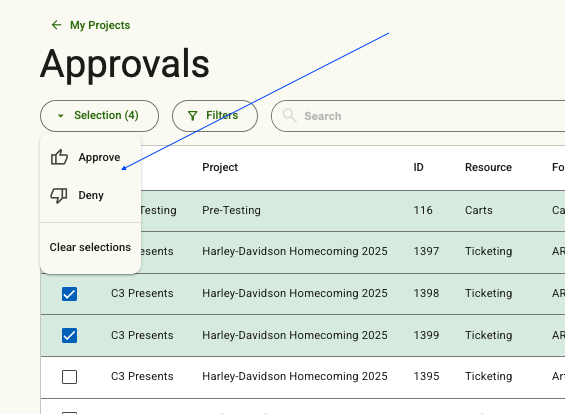Select Clear selections menu option
Screen dimensions: 565x414
coord(90,247)
